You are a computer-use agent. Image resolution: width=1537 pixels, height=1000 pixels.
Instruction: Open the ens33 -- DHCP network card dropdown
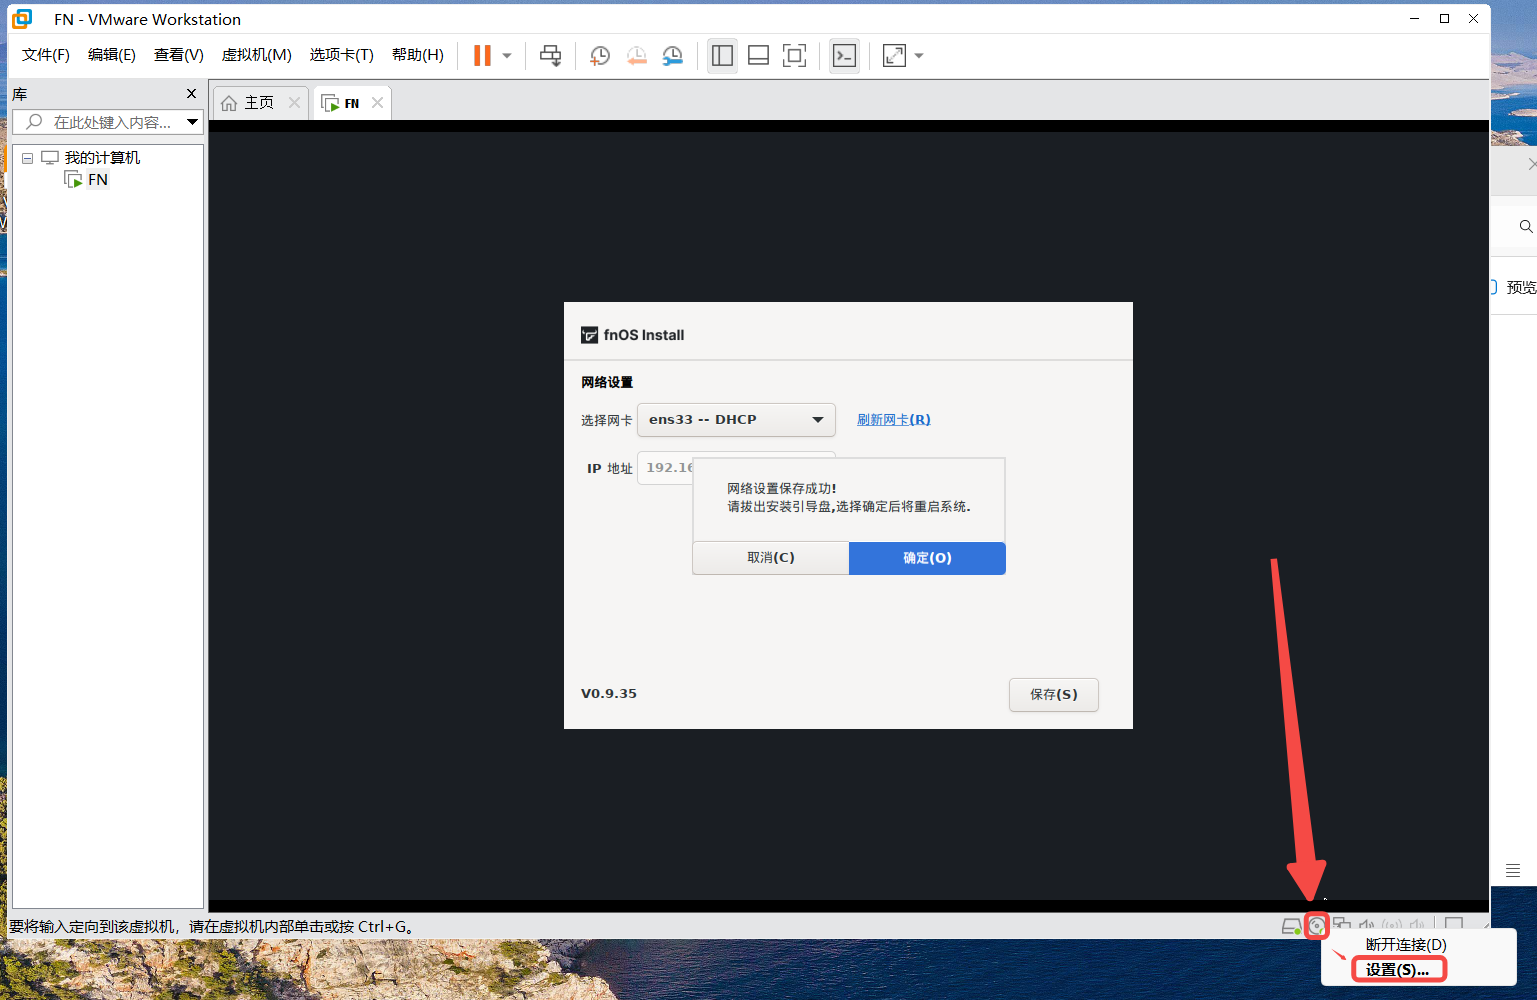coord(736,420)
